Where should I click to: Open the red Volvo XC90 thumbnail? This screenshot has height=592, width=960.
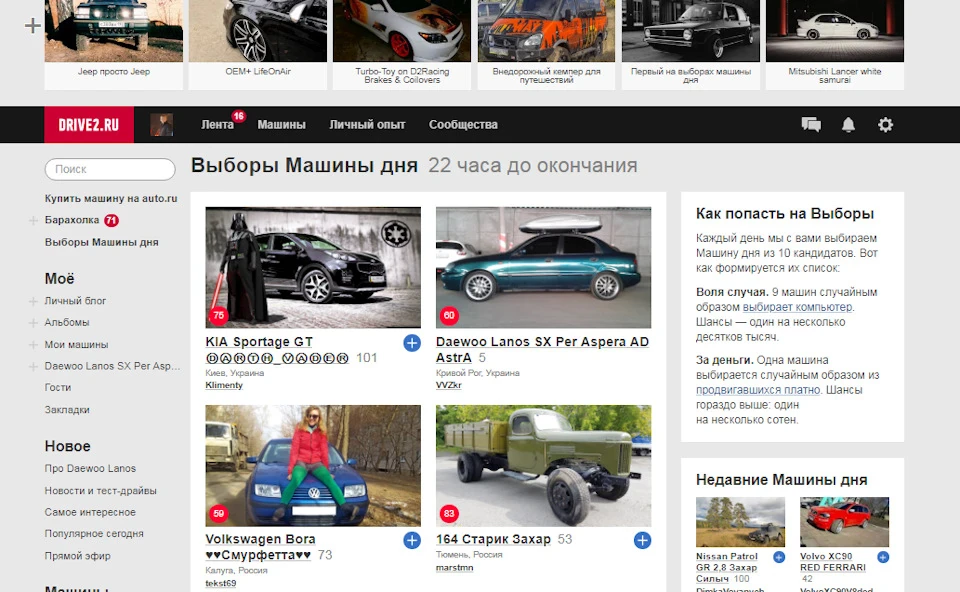click(x=844, y=522)
